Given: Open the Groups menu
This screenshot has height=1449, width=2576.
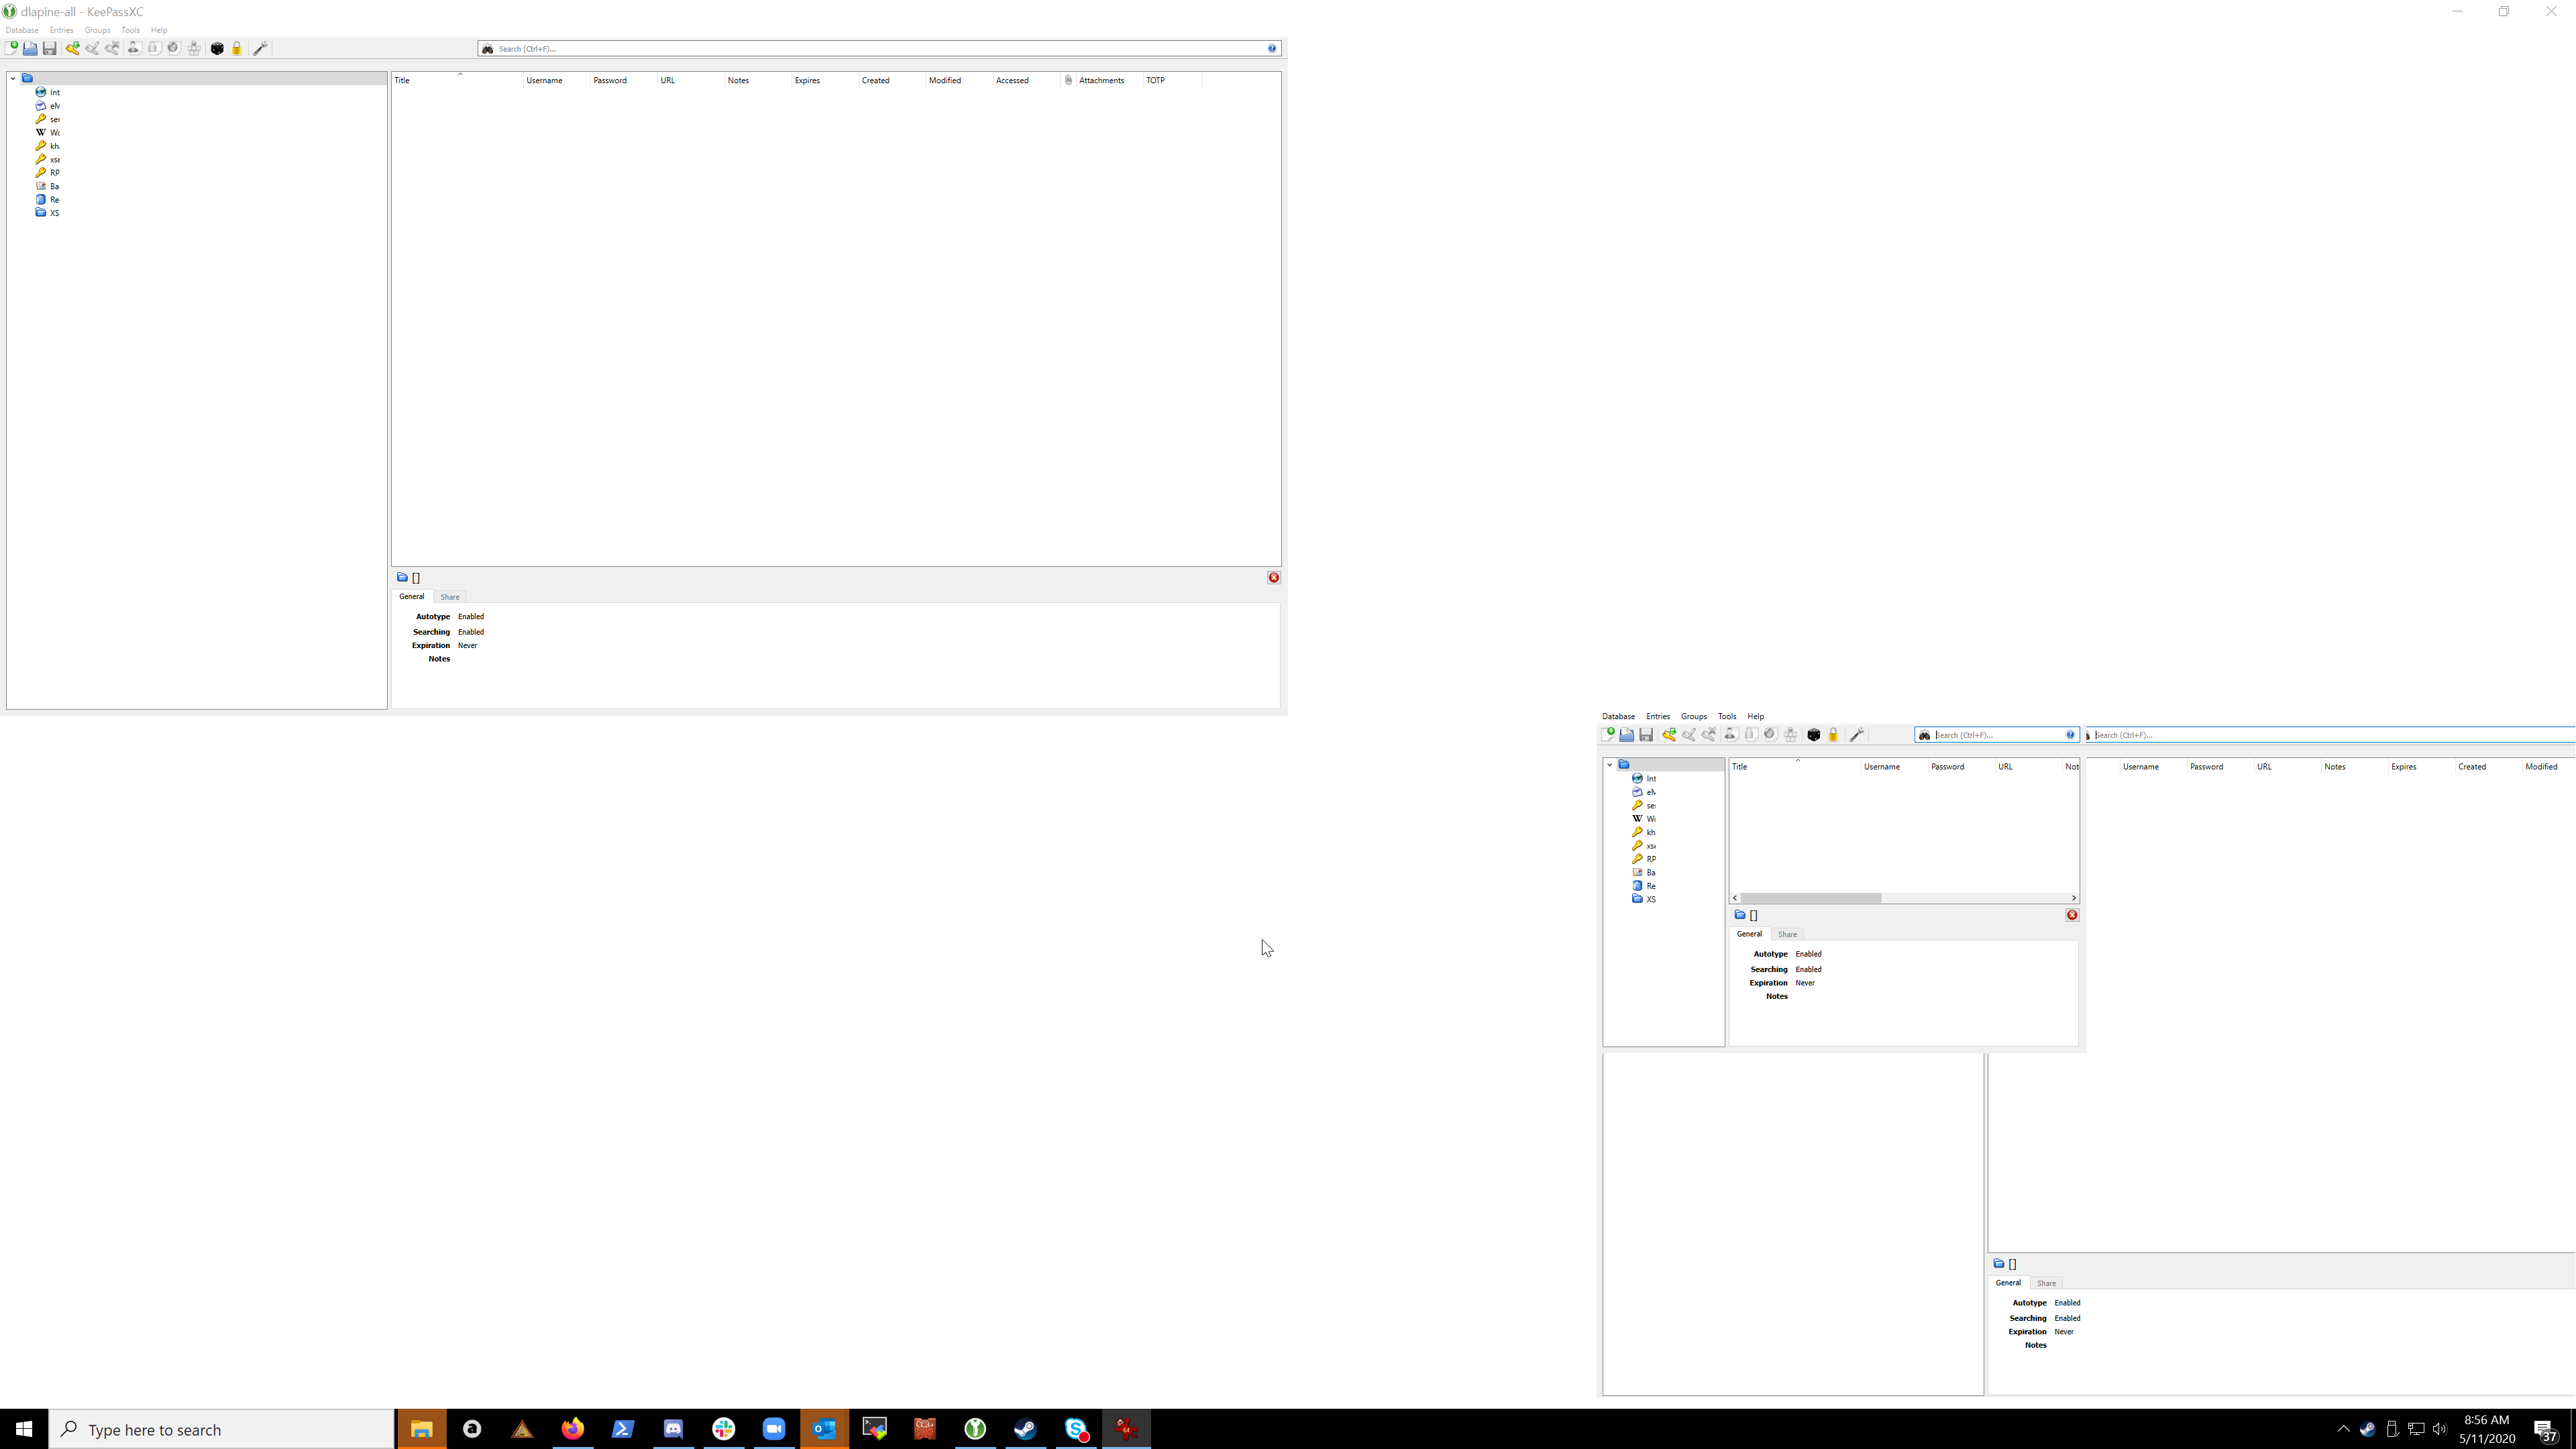Looking at the screenshot, I should click(x=97, y=30).
